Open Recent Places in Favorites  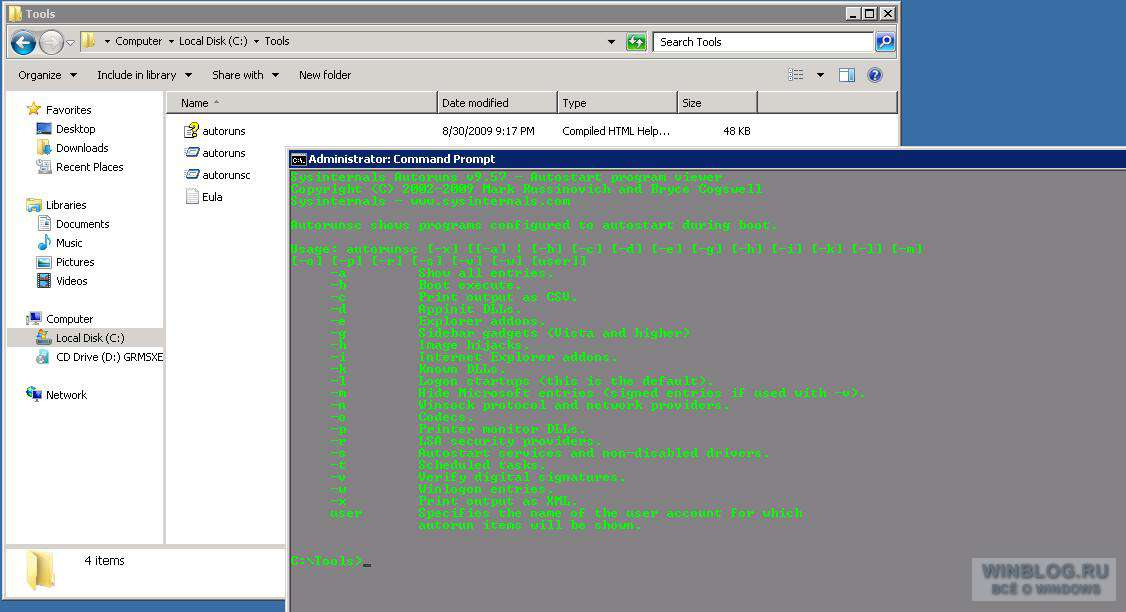pyautogui.click(x=90, y=167)
